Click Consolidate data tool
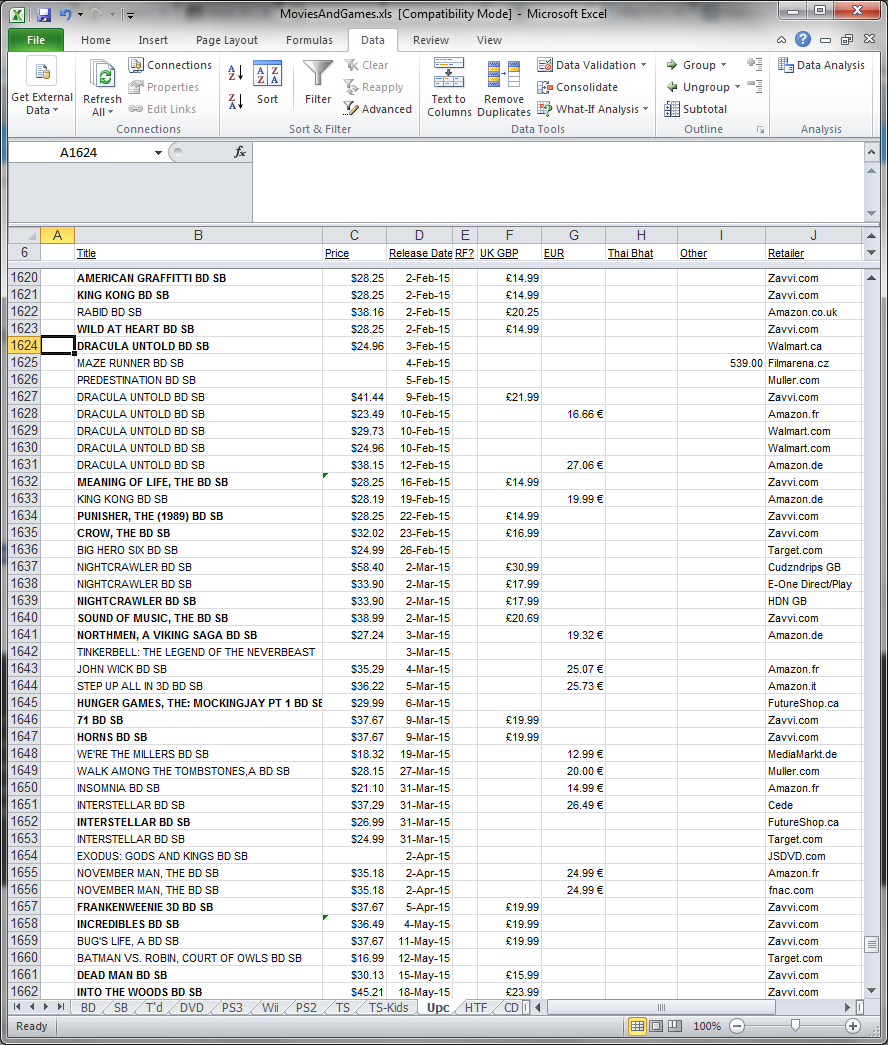Image resolution: width=888 pixels, height=1045 pixels. (578, 87)
